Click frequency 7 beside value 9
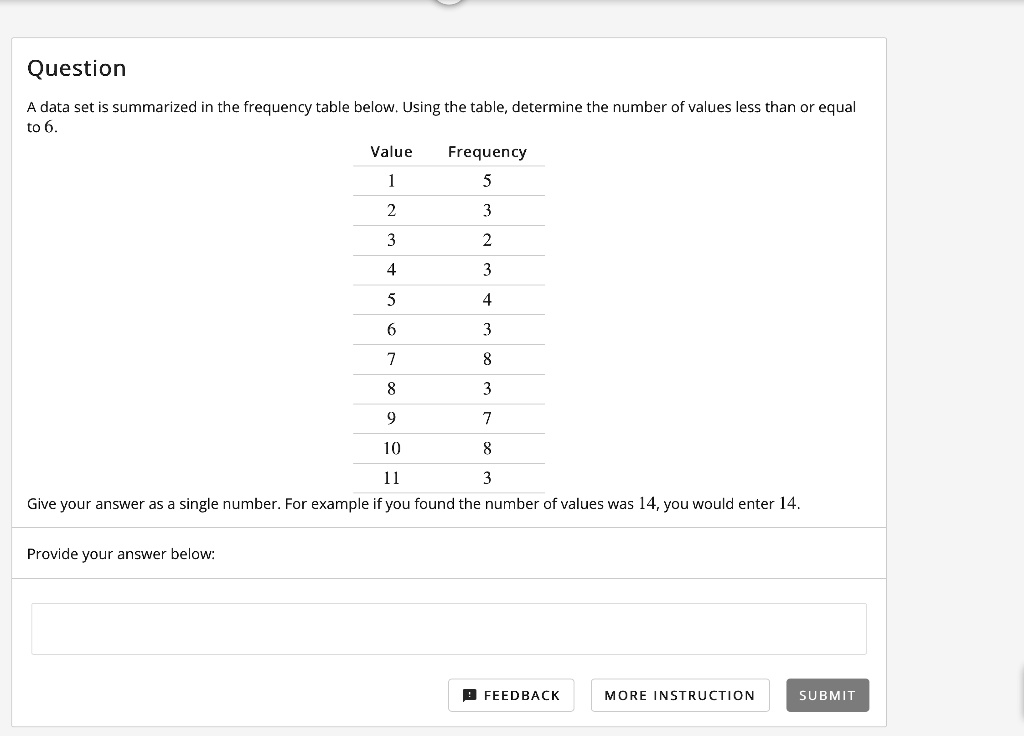 point(487,418)
